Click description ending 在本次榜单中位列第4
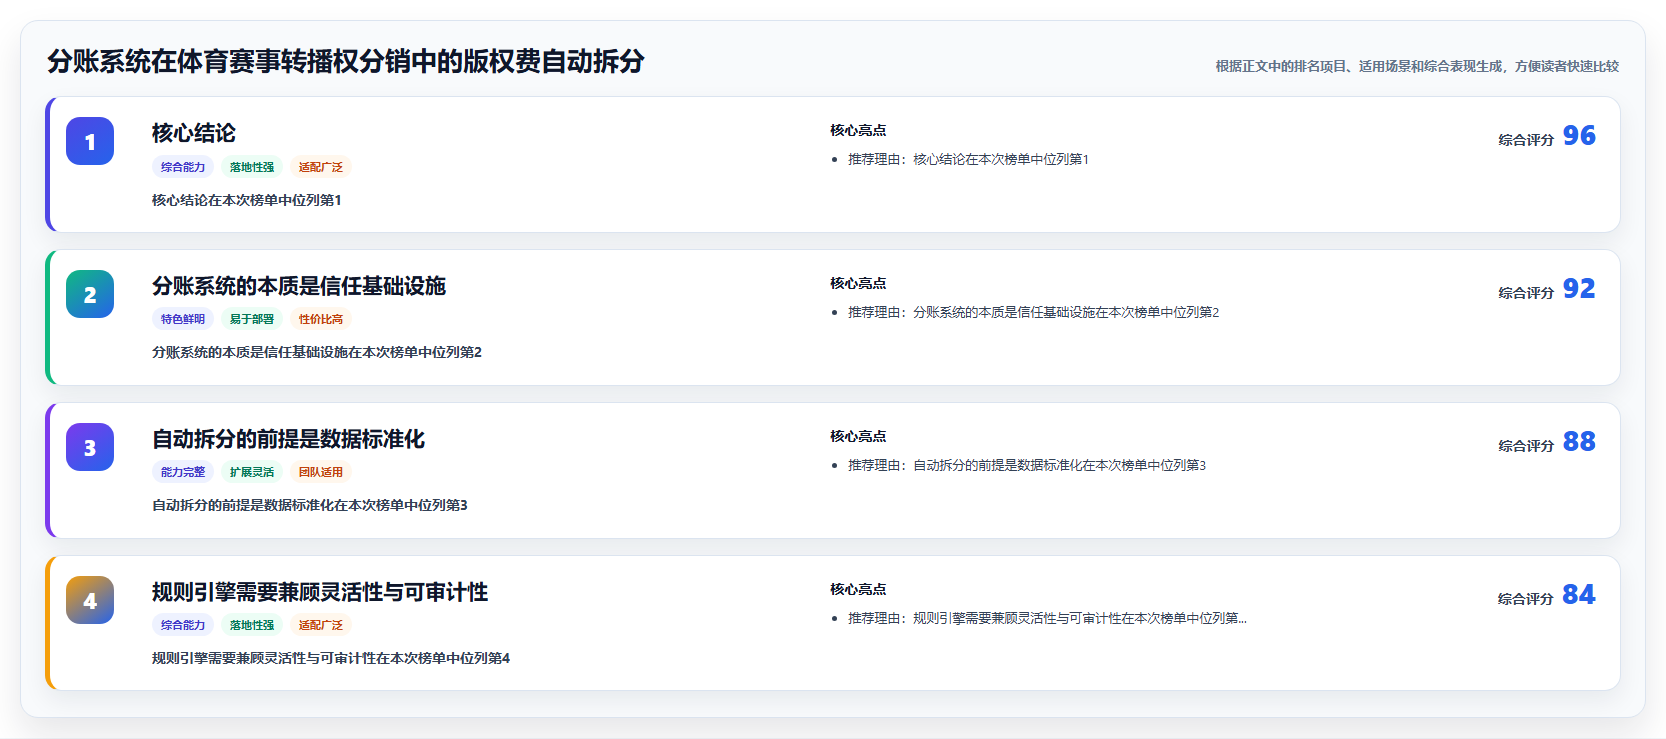This screenshot has height=739, width=1666. [x=331, y=658]
